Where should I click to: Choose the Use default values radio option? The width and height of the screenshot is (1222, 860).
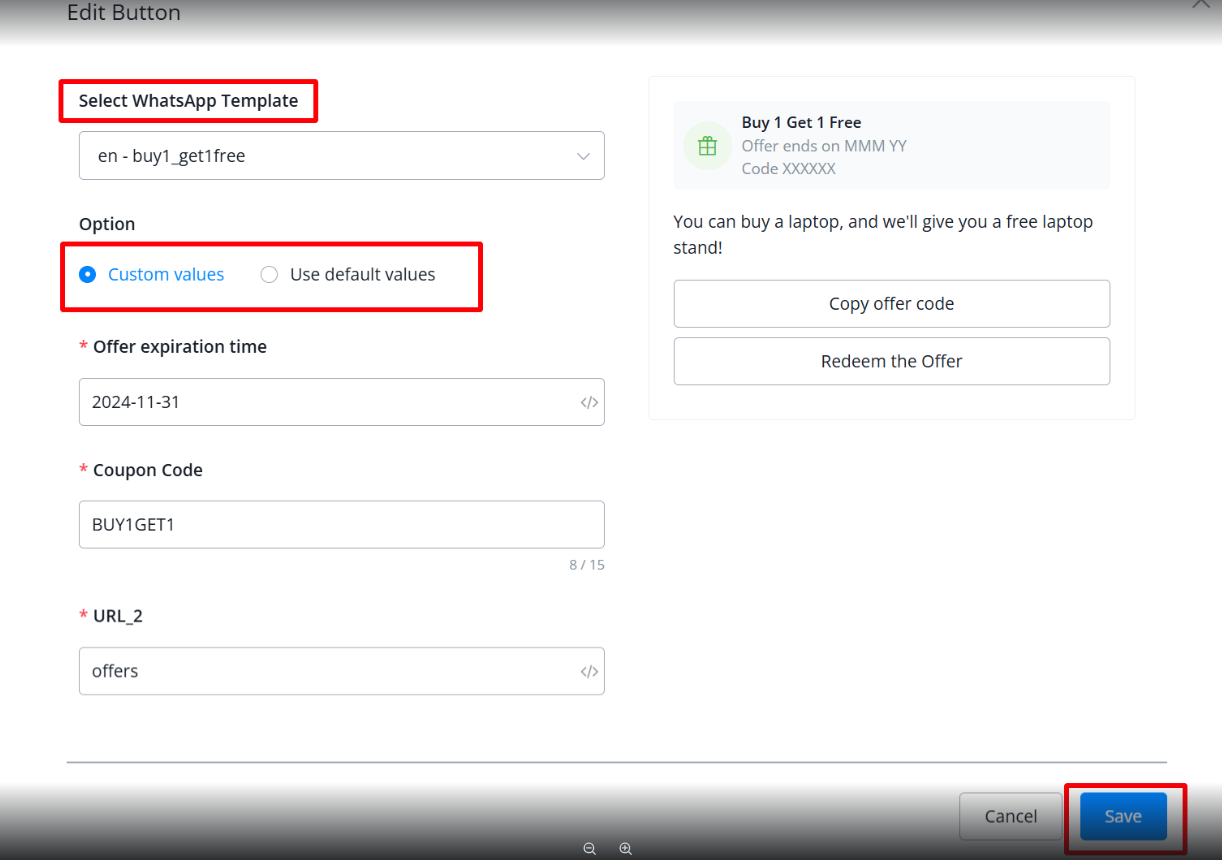(269, 275)
